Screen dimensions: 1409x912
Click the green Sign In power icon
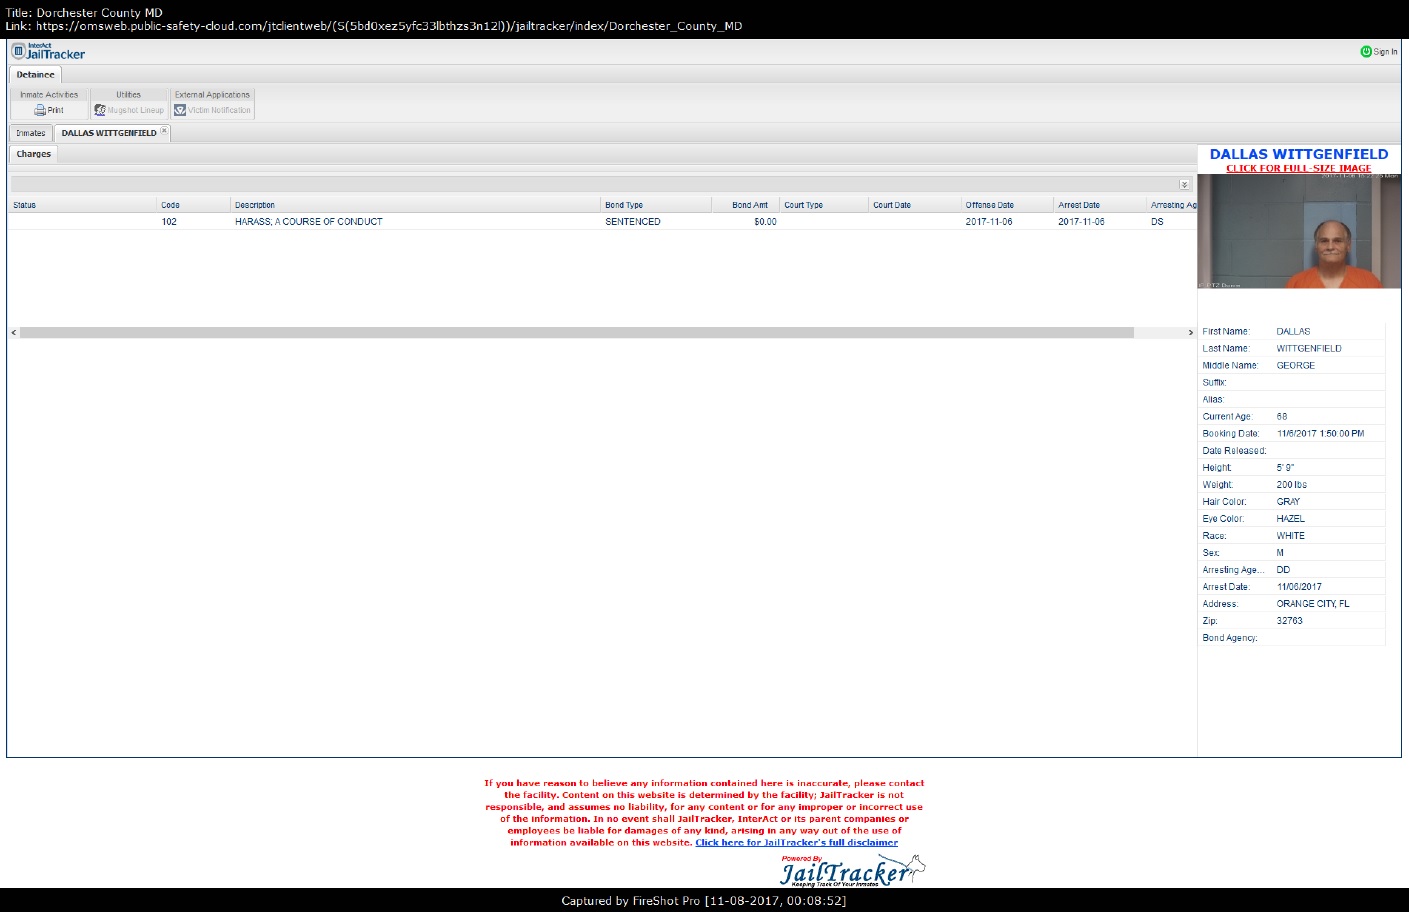pos(1366,51)
